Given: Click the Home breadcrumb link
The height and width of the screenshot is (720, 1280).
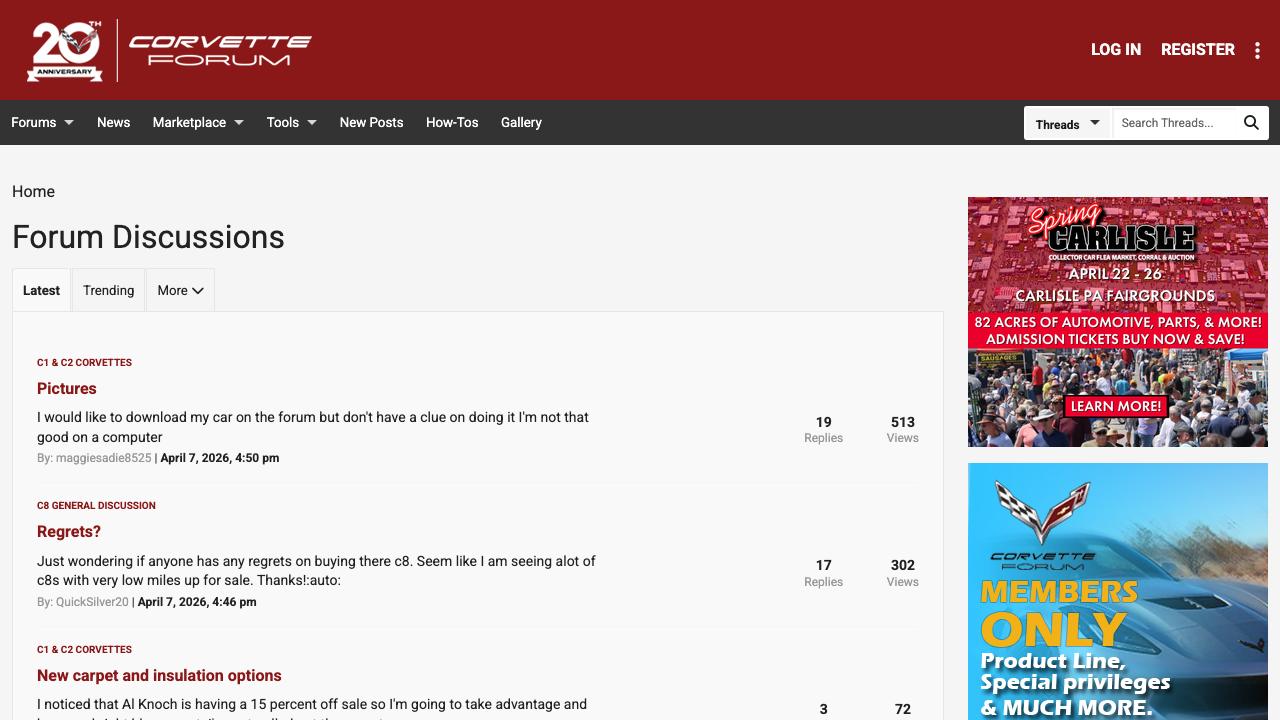Looking at the screenshot, I should point(33,191).
